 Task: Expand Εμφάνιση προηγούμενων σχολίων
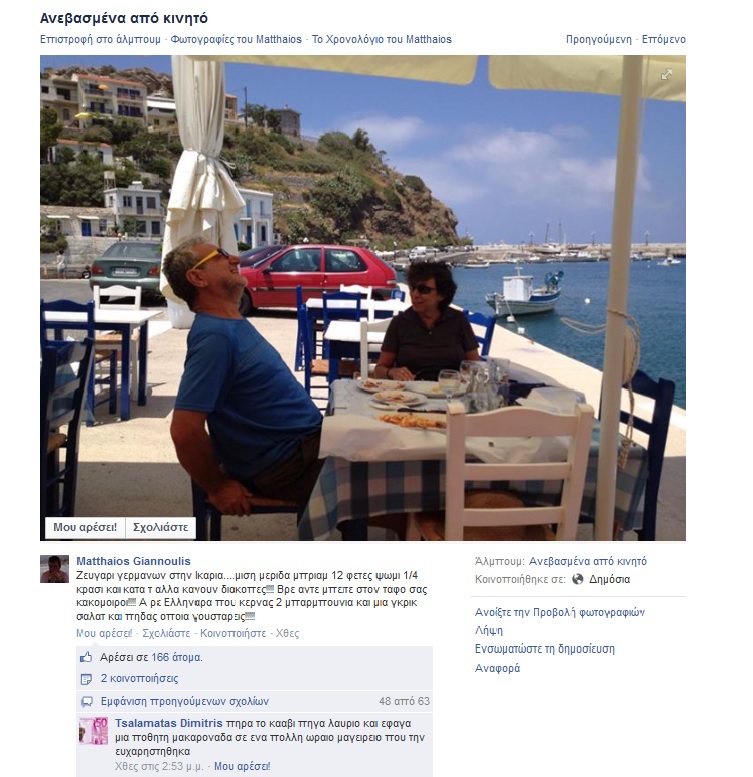185,702
